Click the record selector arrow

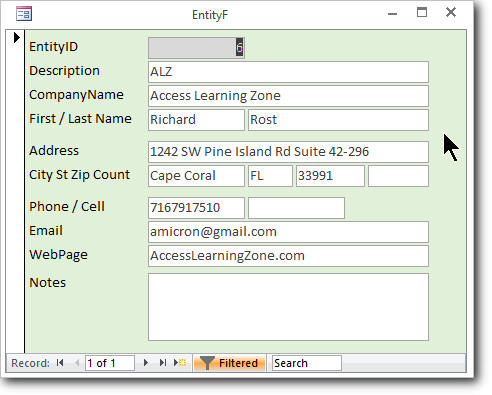pyautogui.click(x=16, y=37)
